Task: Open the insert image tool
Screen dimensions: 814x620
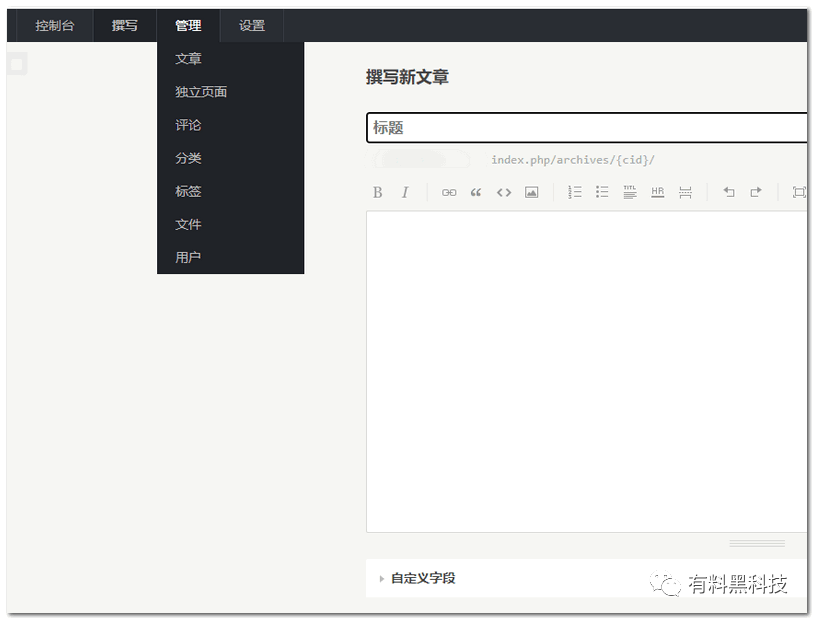Action: point(531,192)
